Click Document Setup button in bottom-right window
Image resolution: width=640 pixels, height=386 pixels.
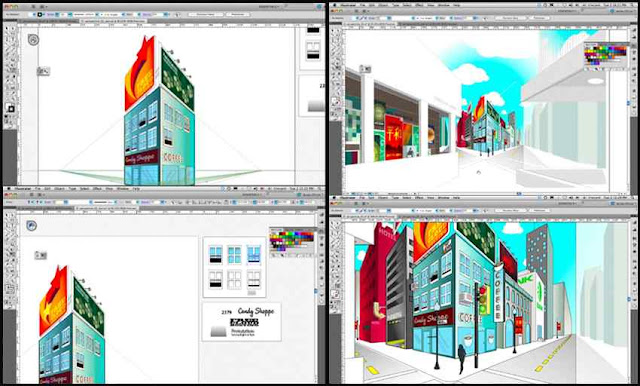510,211
